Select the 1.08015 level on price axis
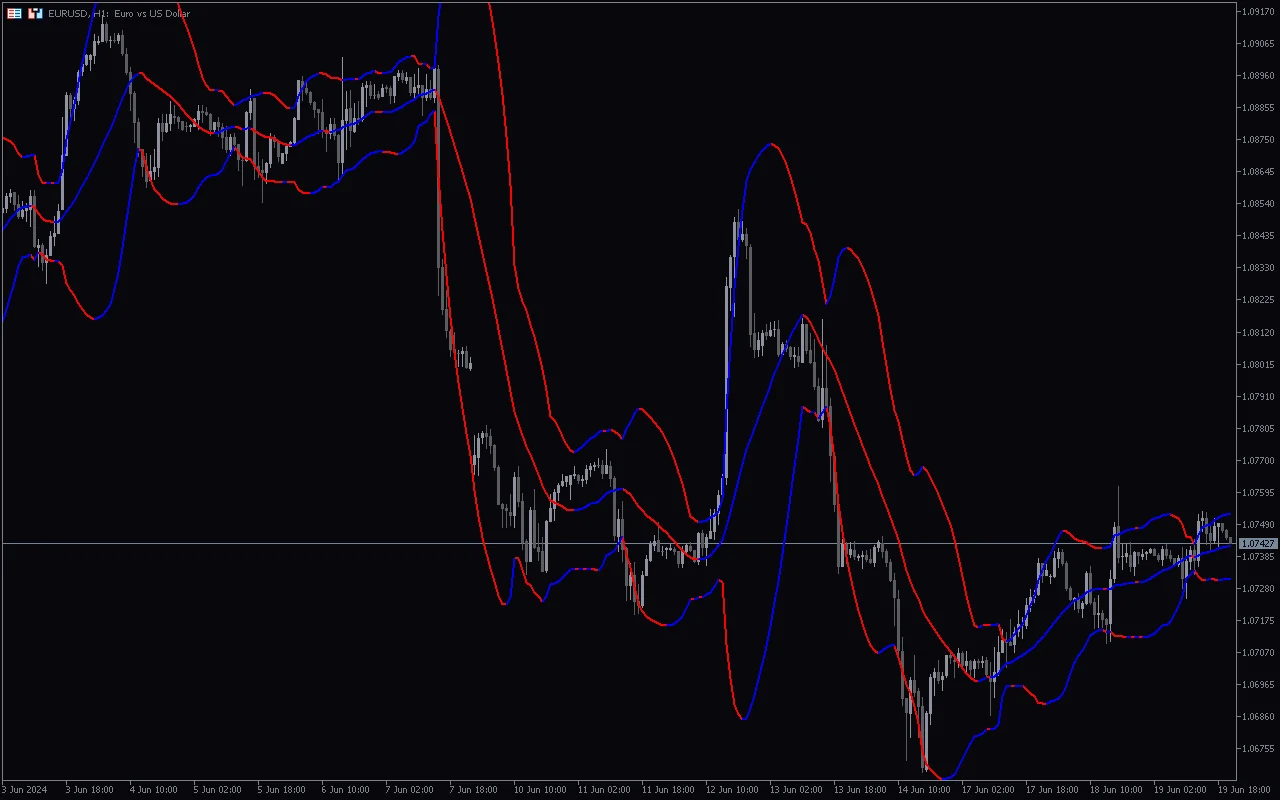Screen dimensions: 1280x800 pos(1257,364)
